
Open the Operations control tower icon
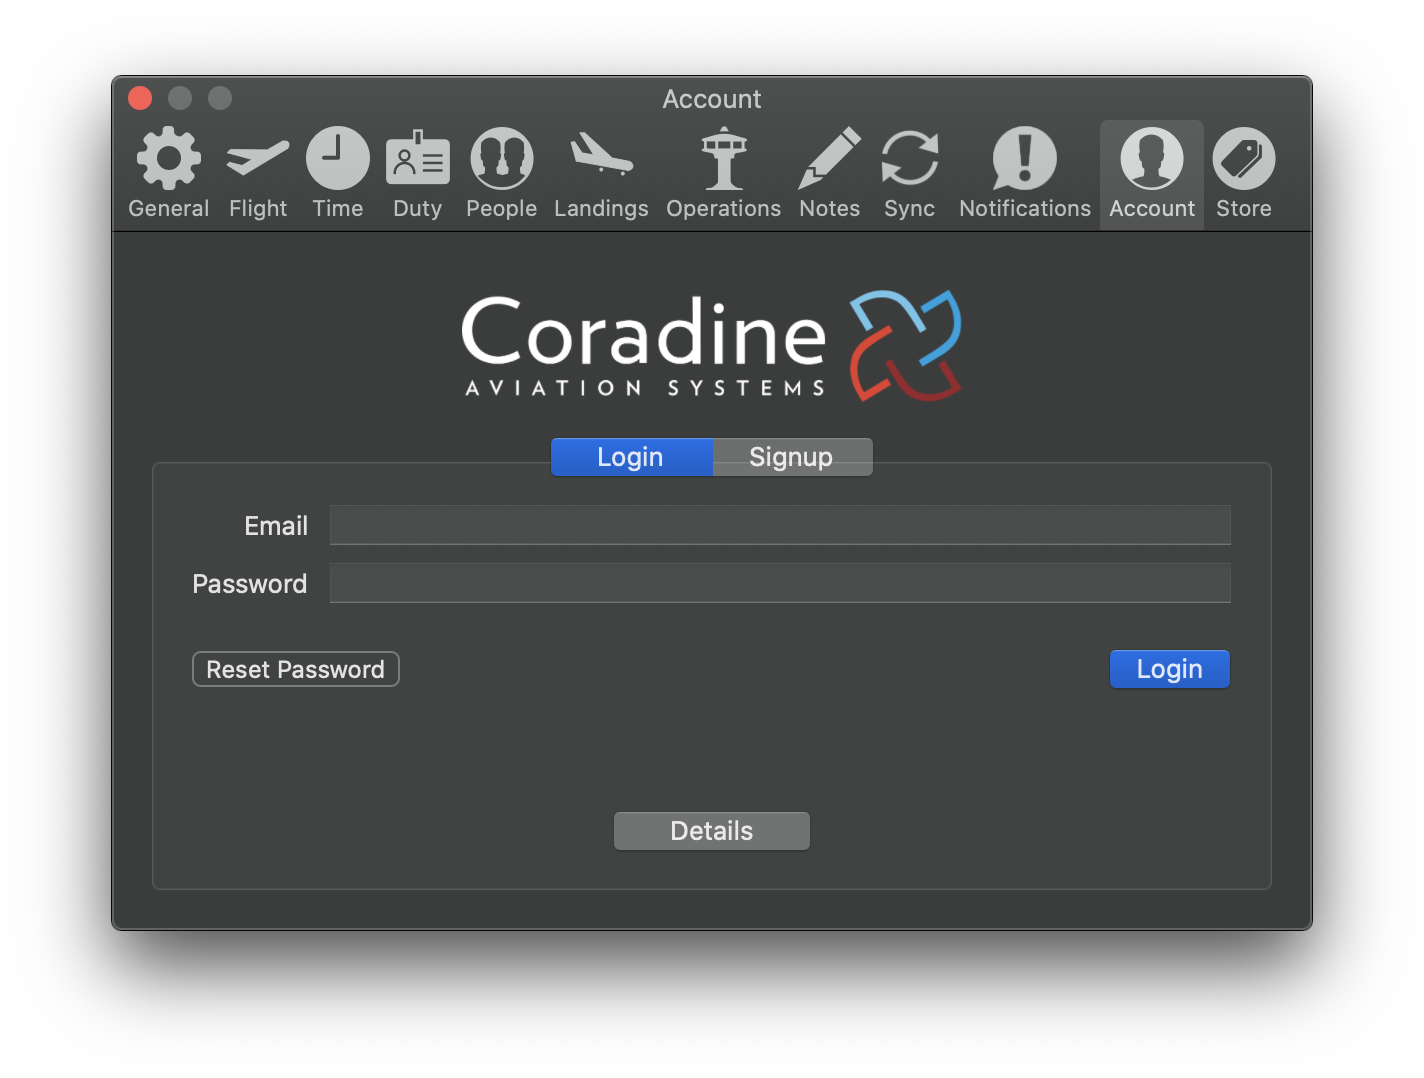pos(724,158)
